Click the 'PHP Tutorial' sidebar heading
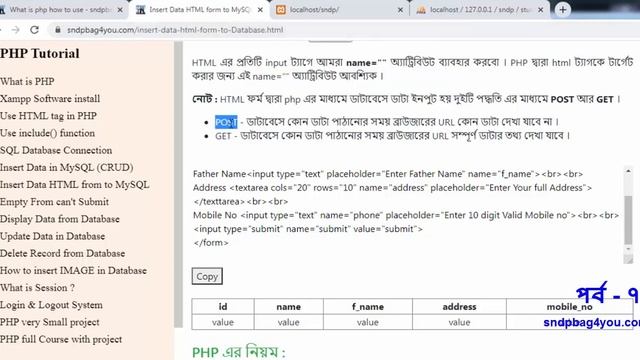640x360 pixels. tap(40, 53)
